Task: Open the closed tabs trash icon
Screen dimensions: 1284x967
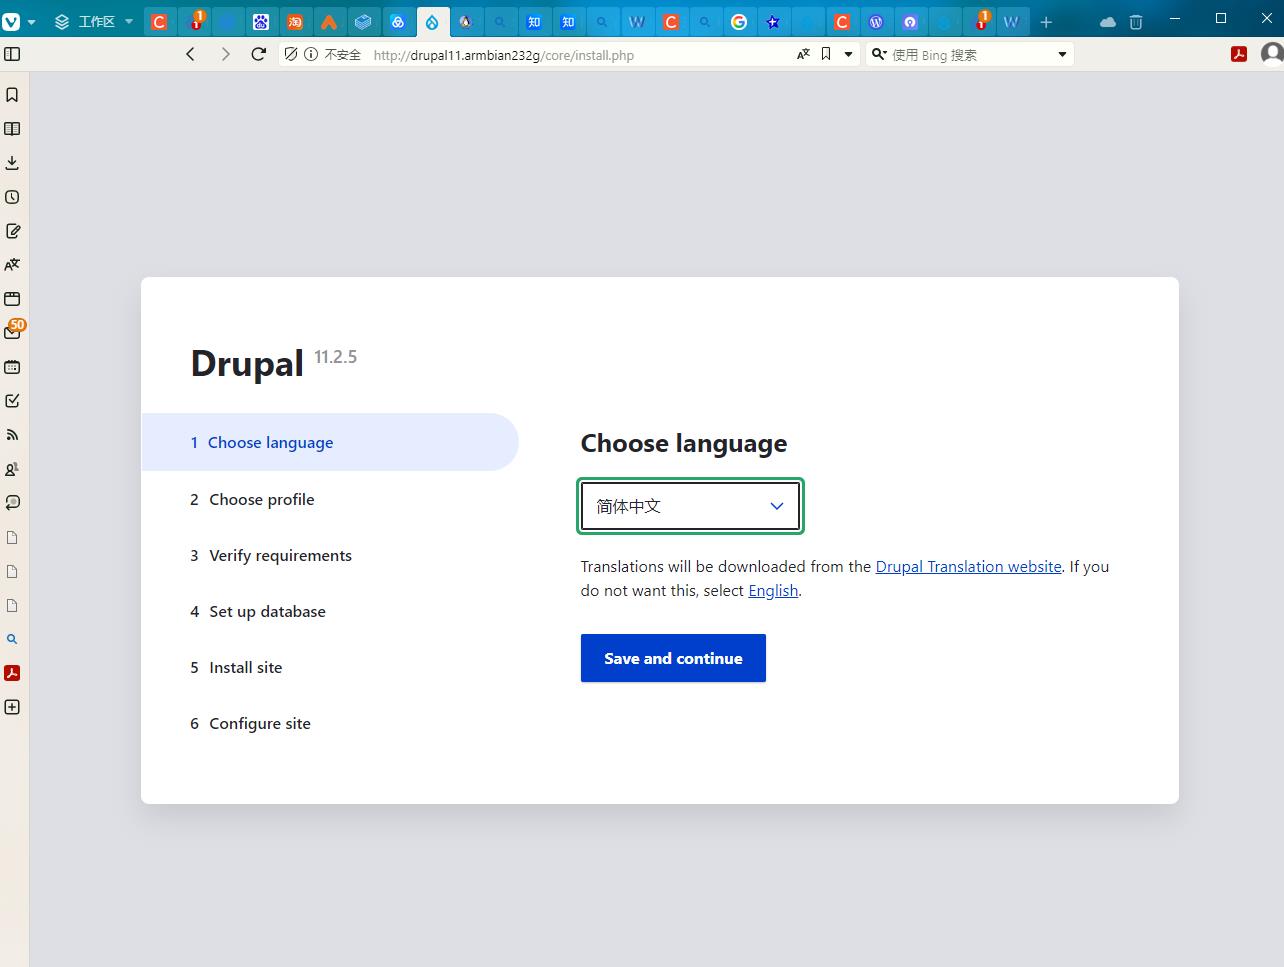Action: point(1136,21)
